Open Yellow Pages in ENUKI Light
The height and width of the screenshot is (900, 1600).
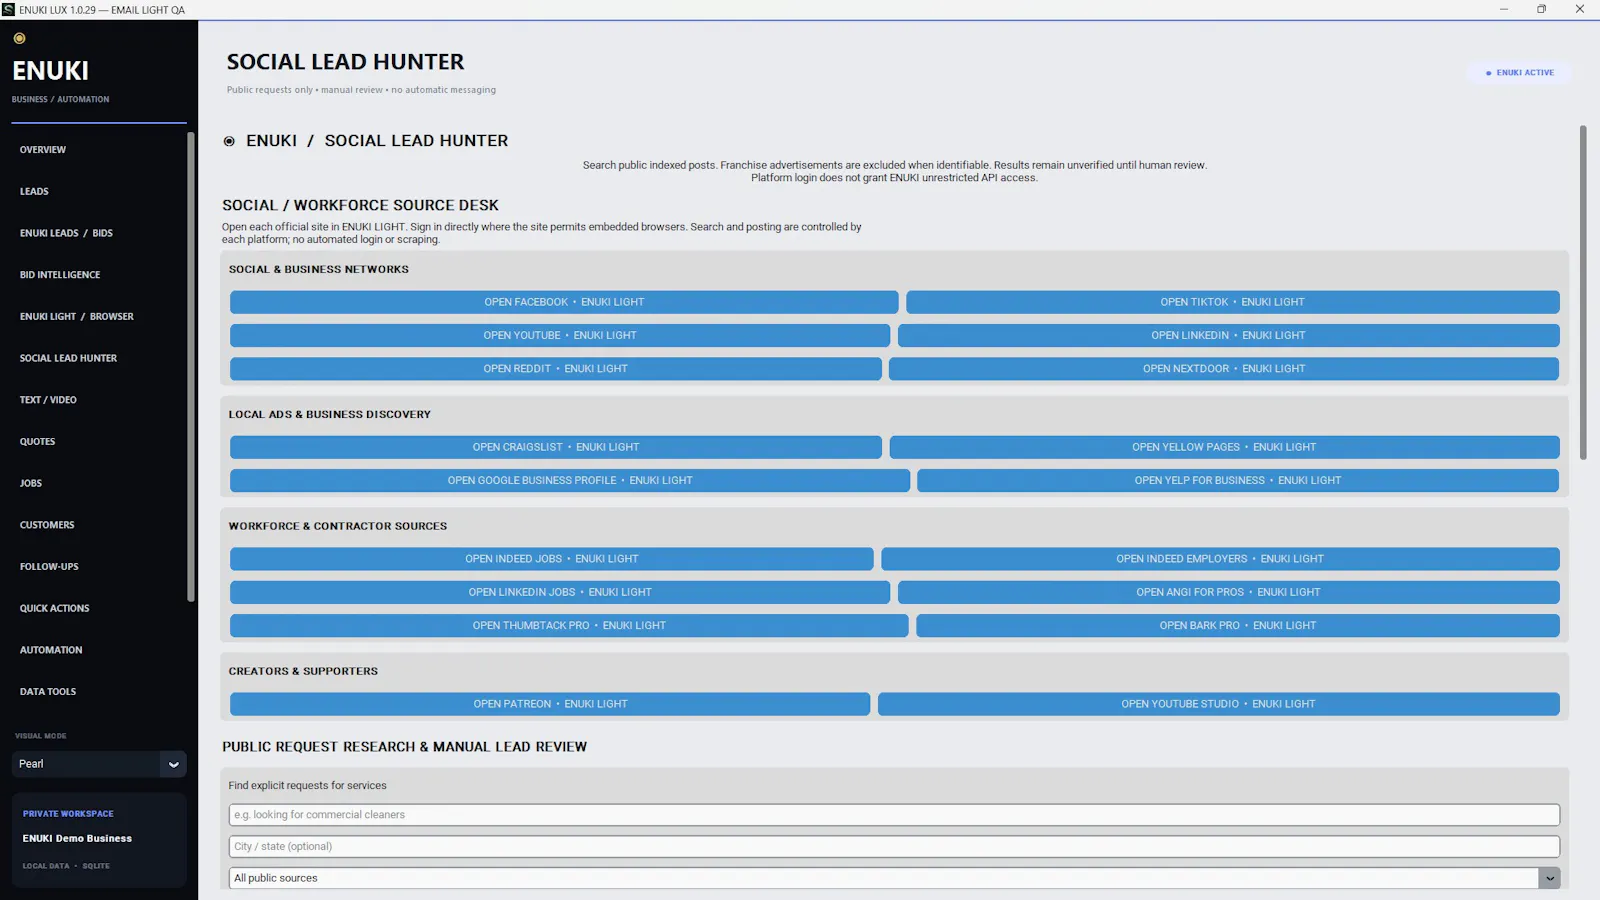coord(1224,447)
